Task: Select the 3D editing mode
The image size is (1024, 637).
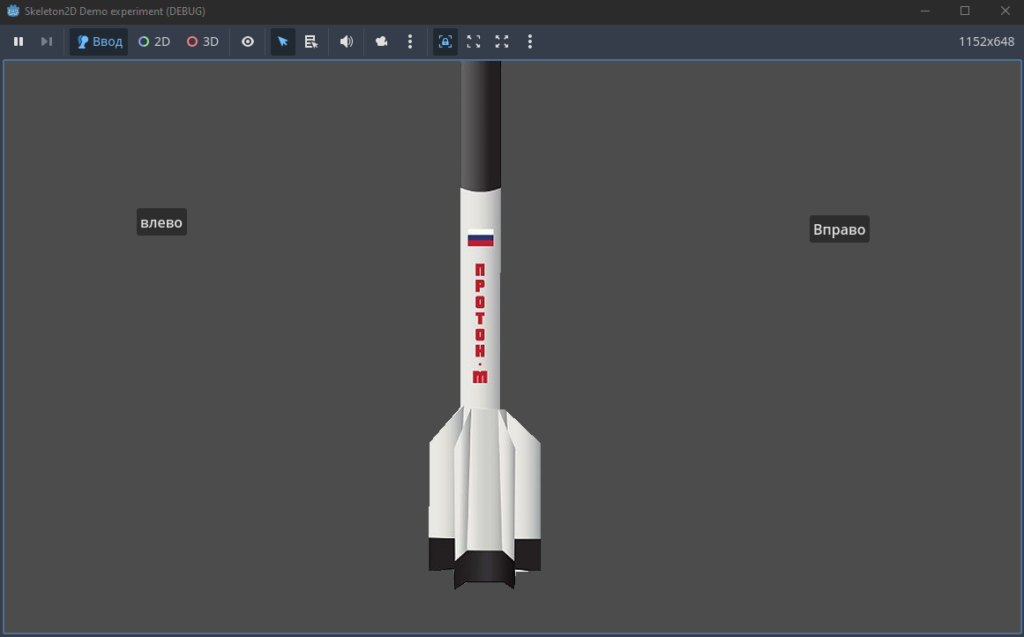Action: pyautogui.click(x=202, y=41)
